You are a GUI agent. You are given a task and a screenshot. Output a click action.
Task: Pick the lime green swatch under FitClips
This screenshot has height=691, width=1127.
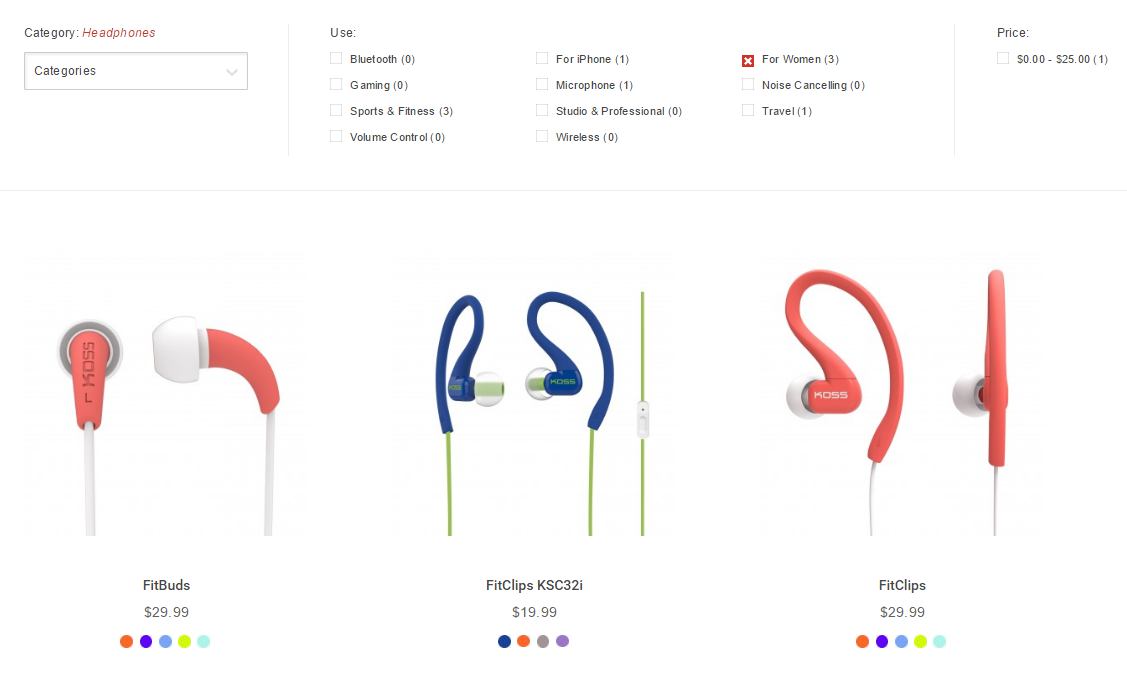pos(920,641)
